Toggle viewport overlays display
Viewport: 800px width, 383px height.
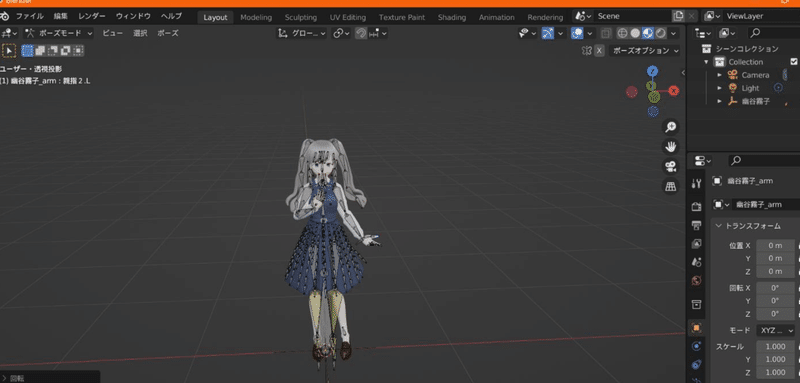(577, 33)
